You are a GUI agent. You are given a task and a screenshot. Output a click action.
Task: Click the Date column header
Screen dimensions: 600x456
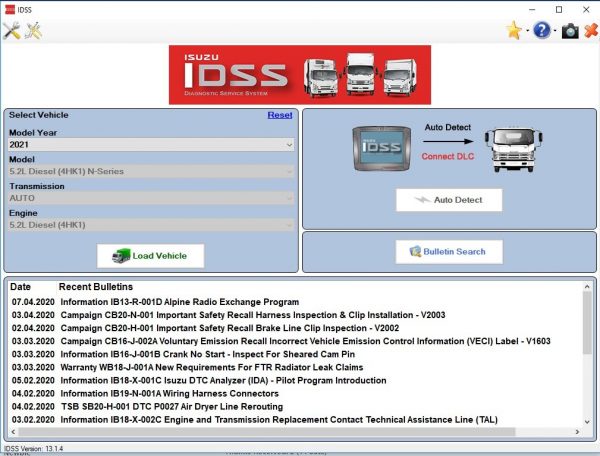pyautogui.click(x=20, y=287)
